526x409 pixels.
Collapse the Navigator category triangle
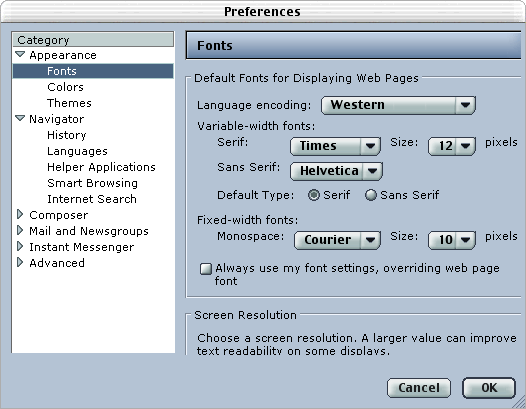[20, 118]
